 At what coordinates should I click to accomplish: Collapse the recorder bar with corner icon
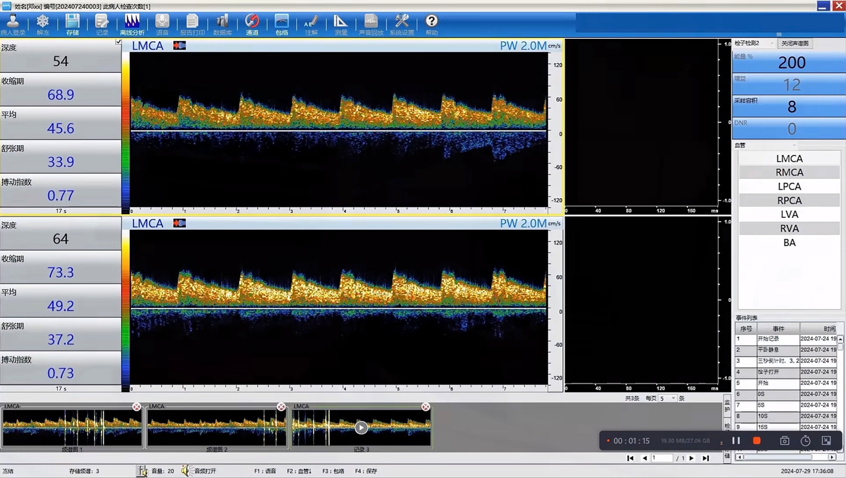click(x=826, y=441)
